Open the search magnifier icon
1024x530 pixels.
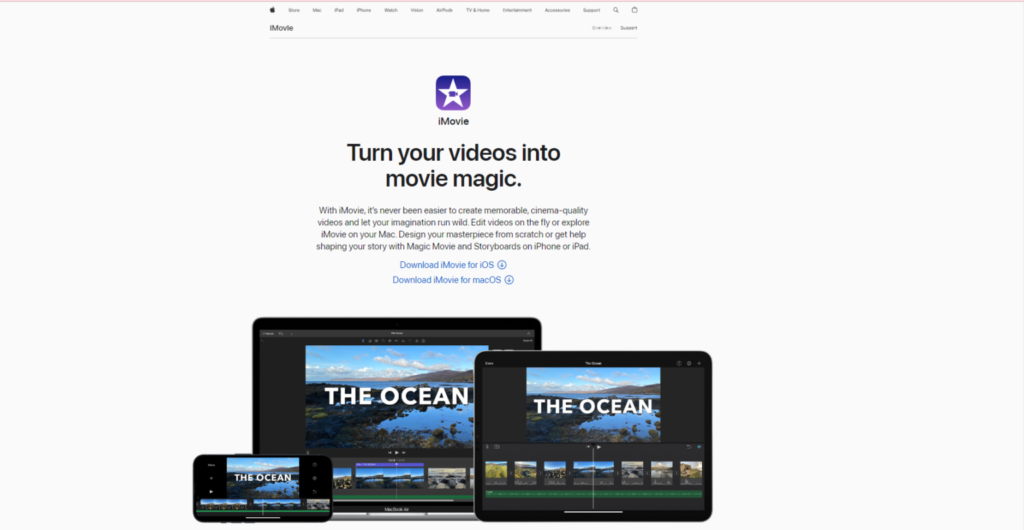[616, 10]
